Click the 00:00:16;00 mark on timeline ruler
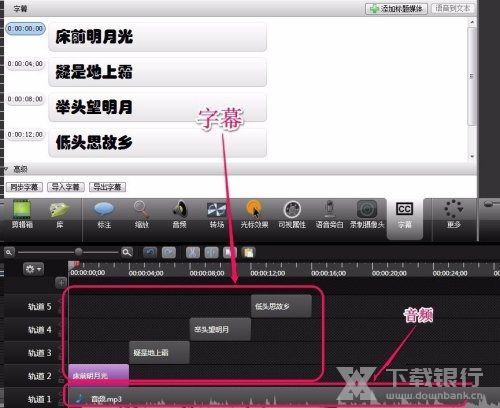Image resolution: width=500 pixels, height=408 pixels. point(328,273)
